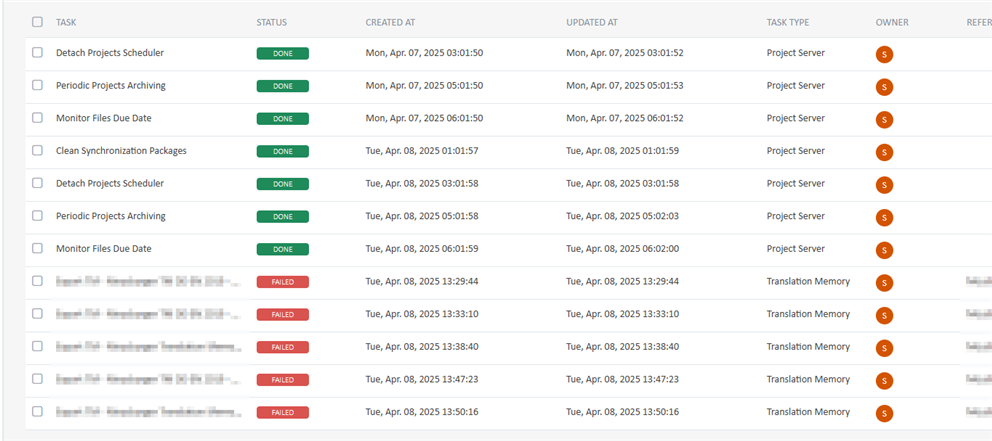
Task: Tick the checkbox for Monitor Files Due Date Apr. 08
Action: [37, 248]
